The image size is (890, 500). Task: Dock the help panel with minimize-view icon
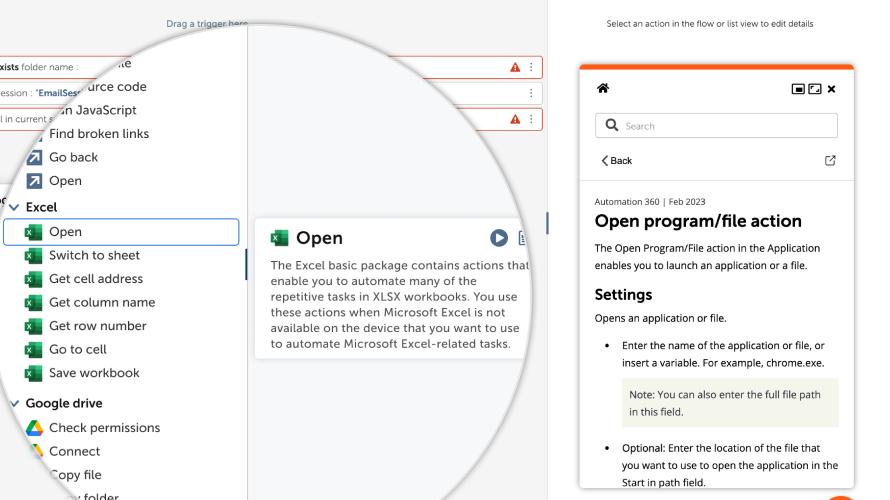pyautogui.click(x=798, y=89)
